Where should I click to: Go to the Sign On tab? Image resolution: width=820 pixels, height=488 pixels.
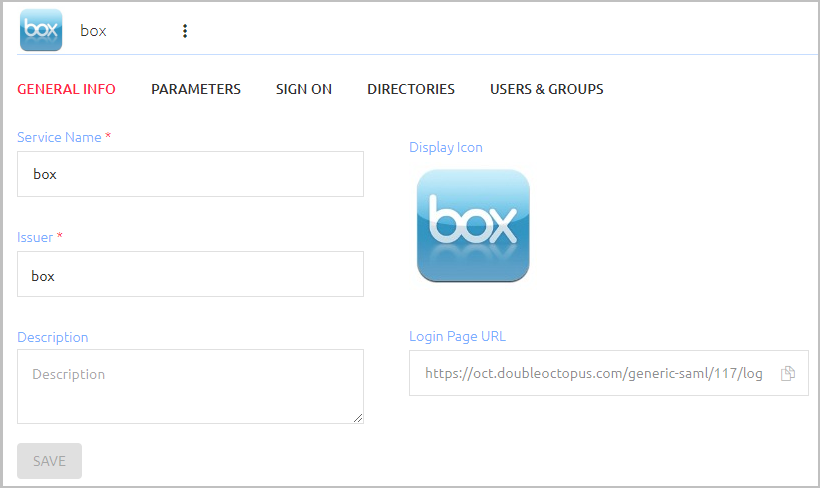pyautogui.click(x=304, y=89)
